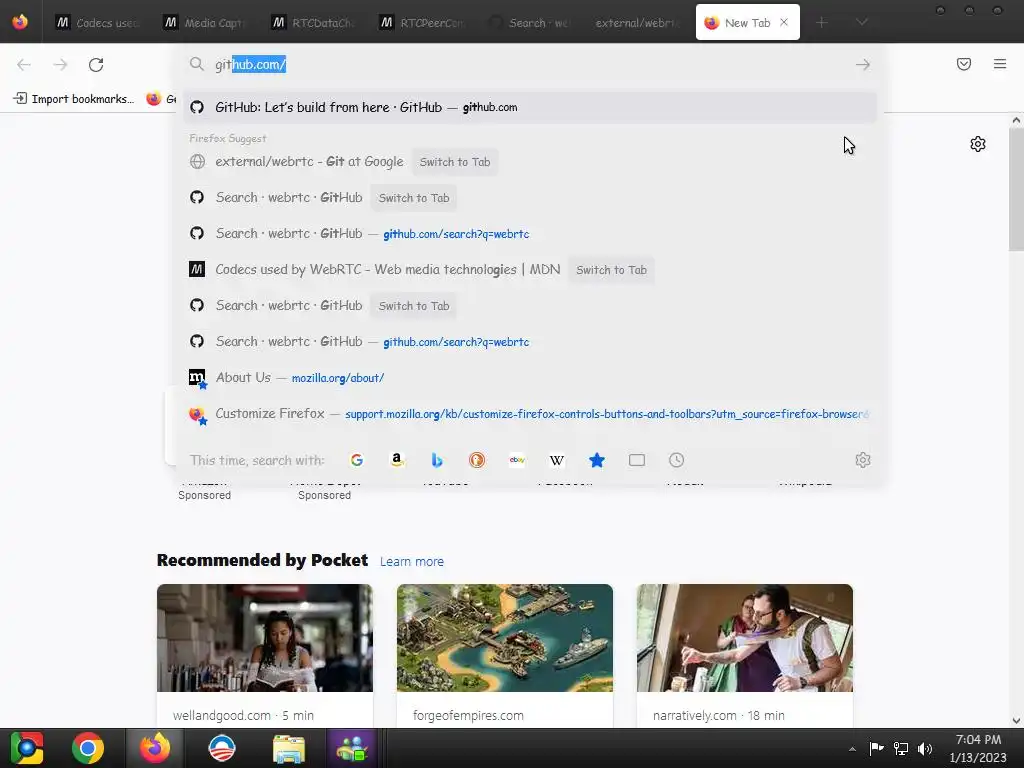Click the Firefox taskbar icon
The image size is (1024, 768).
coord(155,748)
